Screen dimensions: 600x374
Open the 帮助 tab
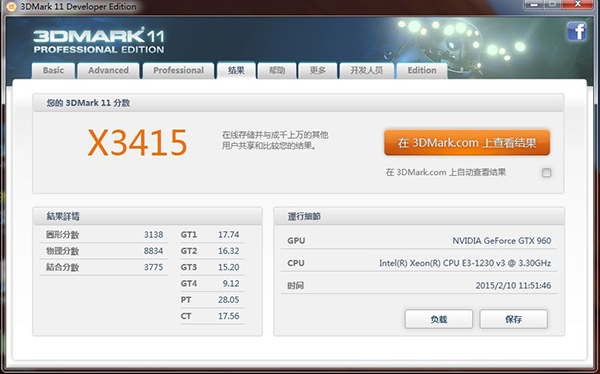(x=277, y=70)
